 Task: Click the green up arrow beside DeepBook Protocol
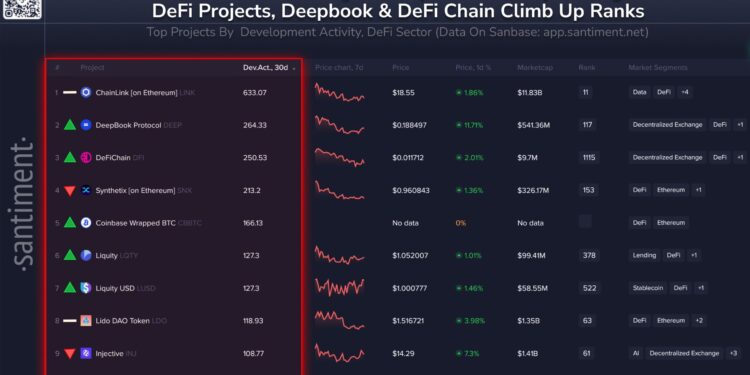click(70, 125)
